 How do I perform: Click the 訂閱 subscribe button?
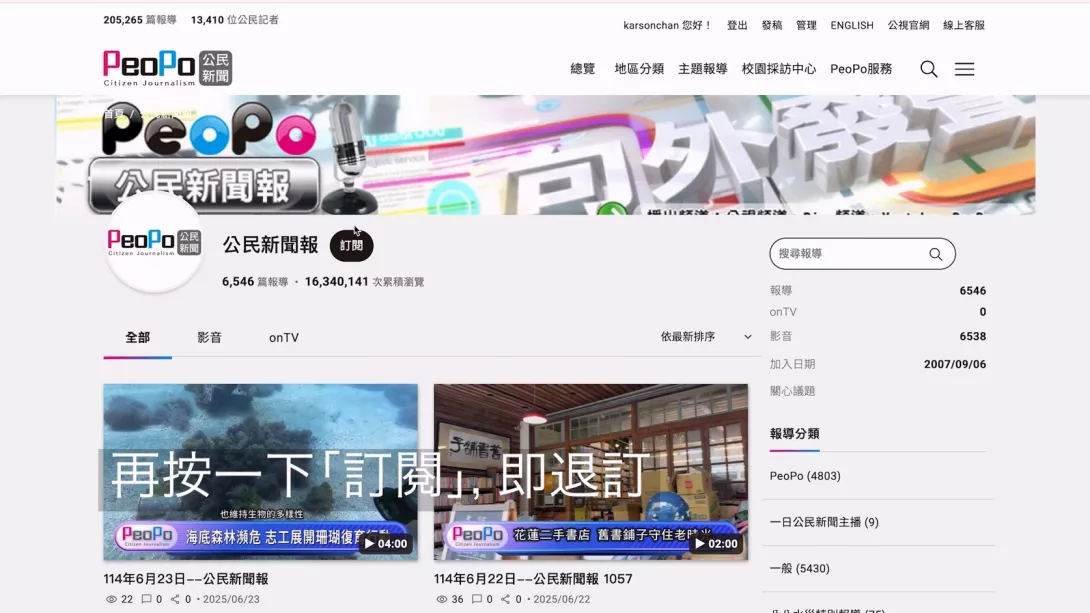point(351,245)
